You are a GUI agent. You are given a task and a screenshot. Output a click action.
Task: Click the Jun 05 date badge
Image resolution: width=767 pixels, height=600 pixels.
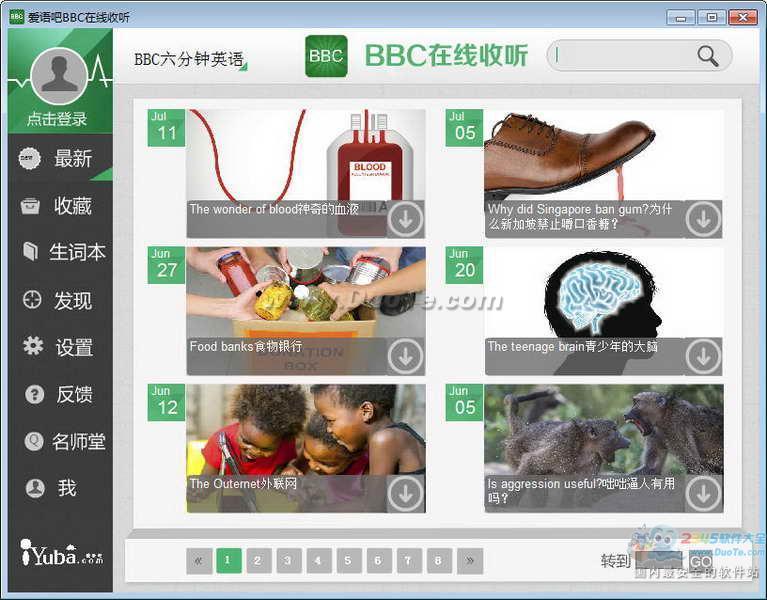point(464,402)
